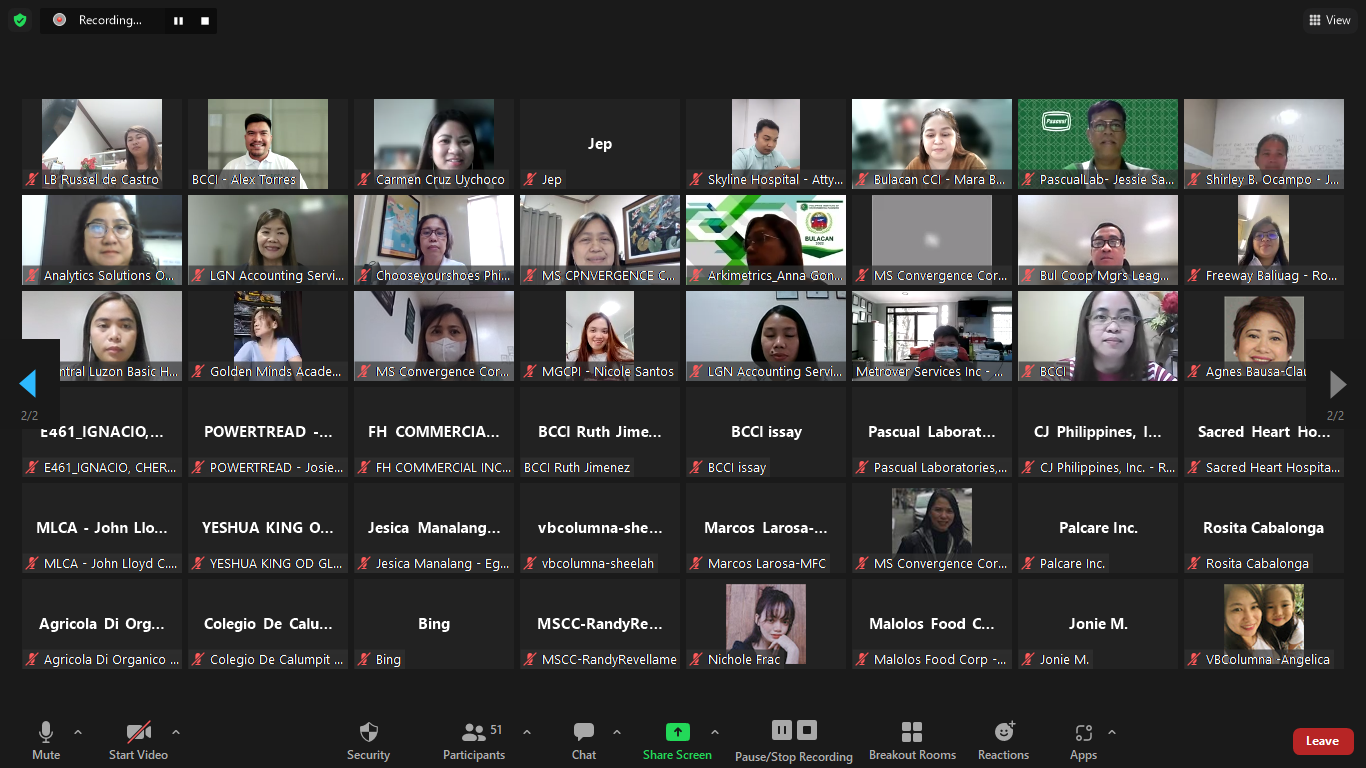Click the green encryption shield icon
The width and height of the screenshot is (1366, 768).
[x=20, y=20]
